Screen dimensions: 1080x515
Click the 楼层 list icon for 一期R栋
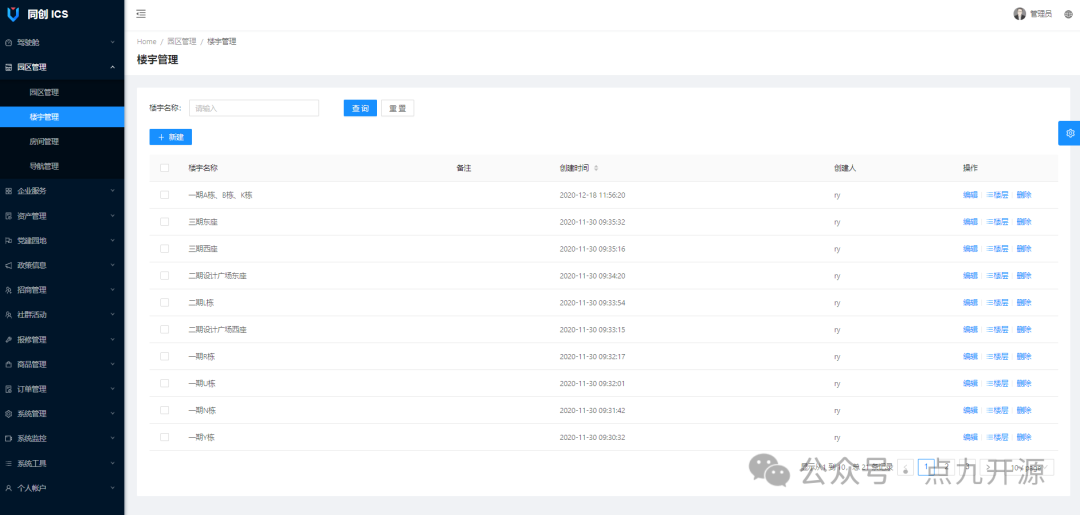click(989, 356)
